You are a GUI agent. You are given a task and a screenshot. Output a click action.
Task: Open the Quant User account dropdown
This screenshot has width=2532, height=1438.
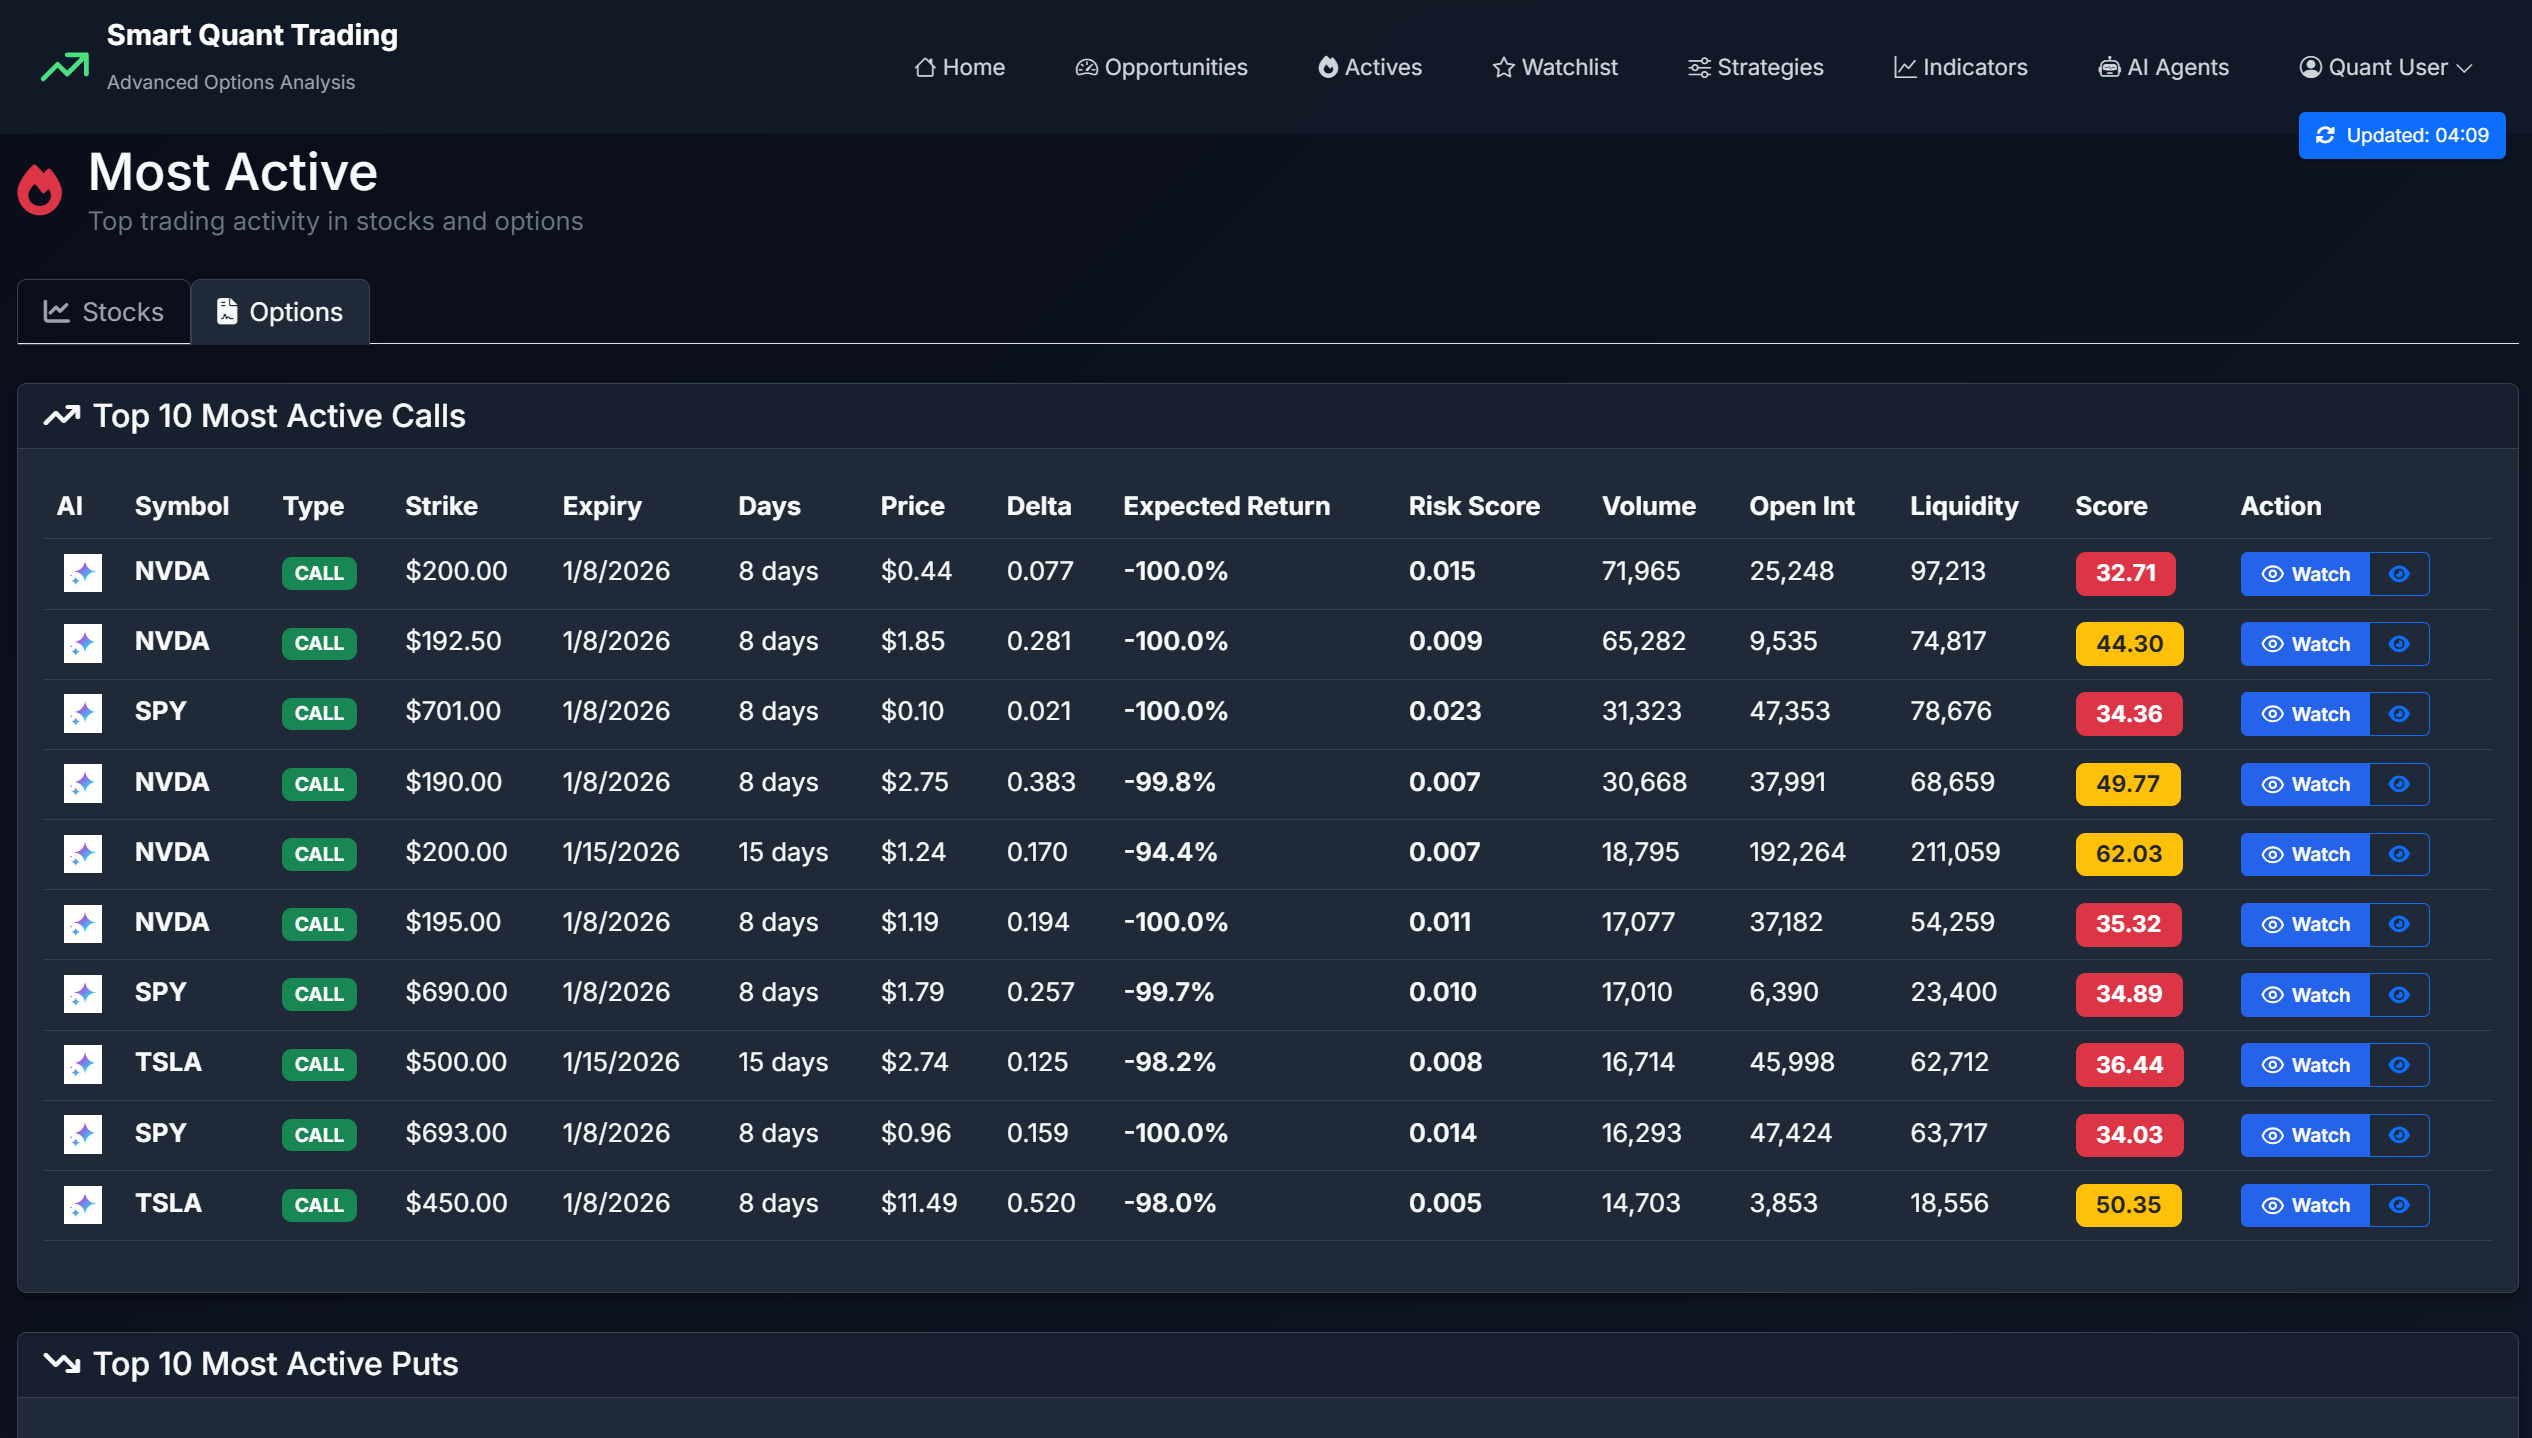(x=2385, y=67)
